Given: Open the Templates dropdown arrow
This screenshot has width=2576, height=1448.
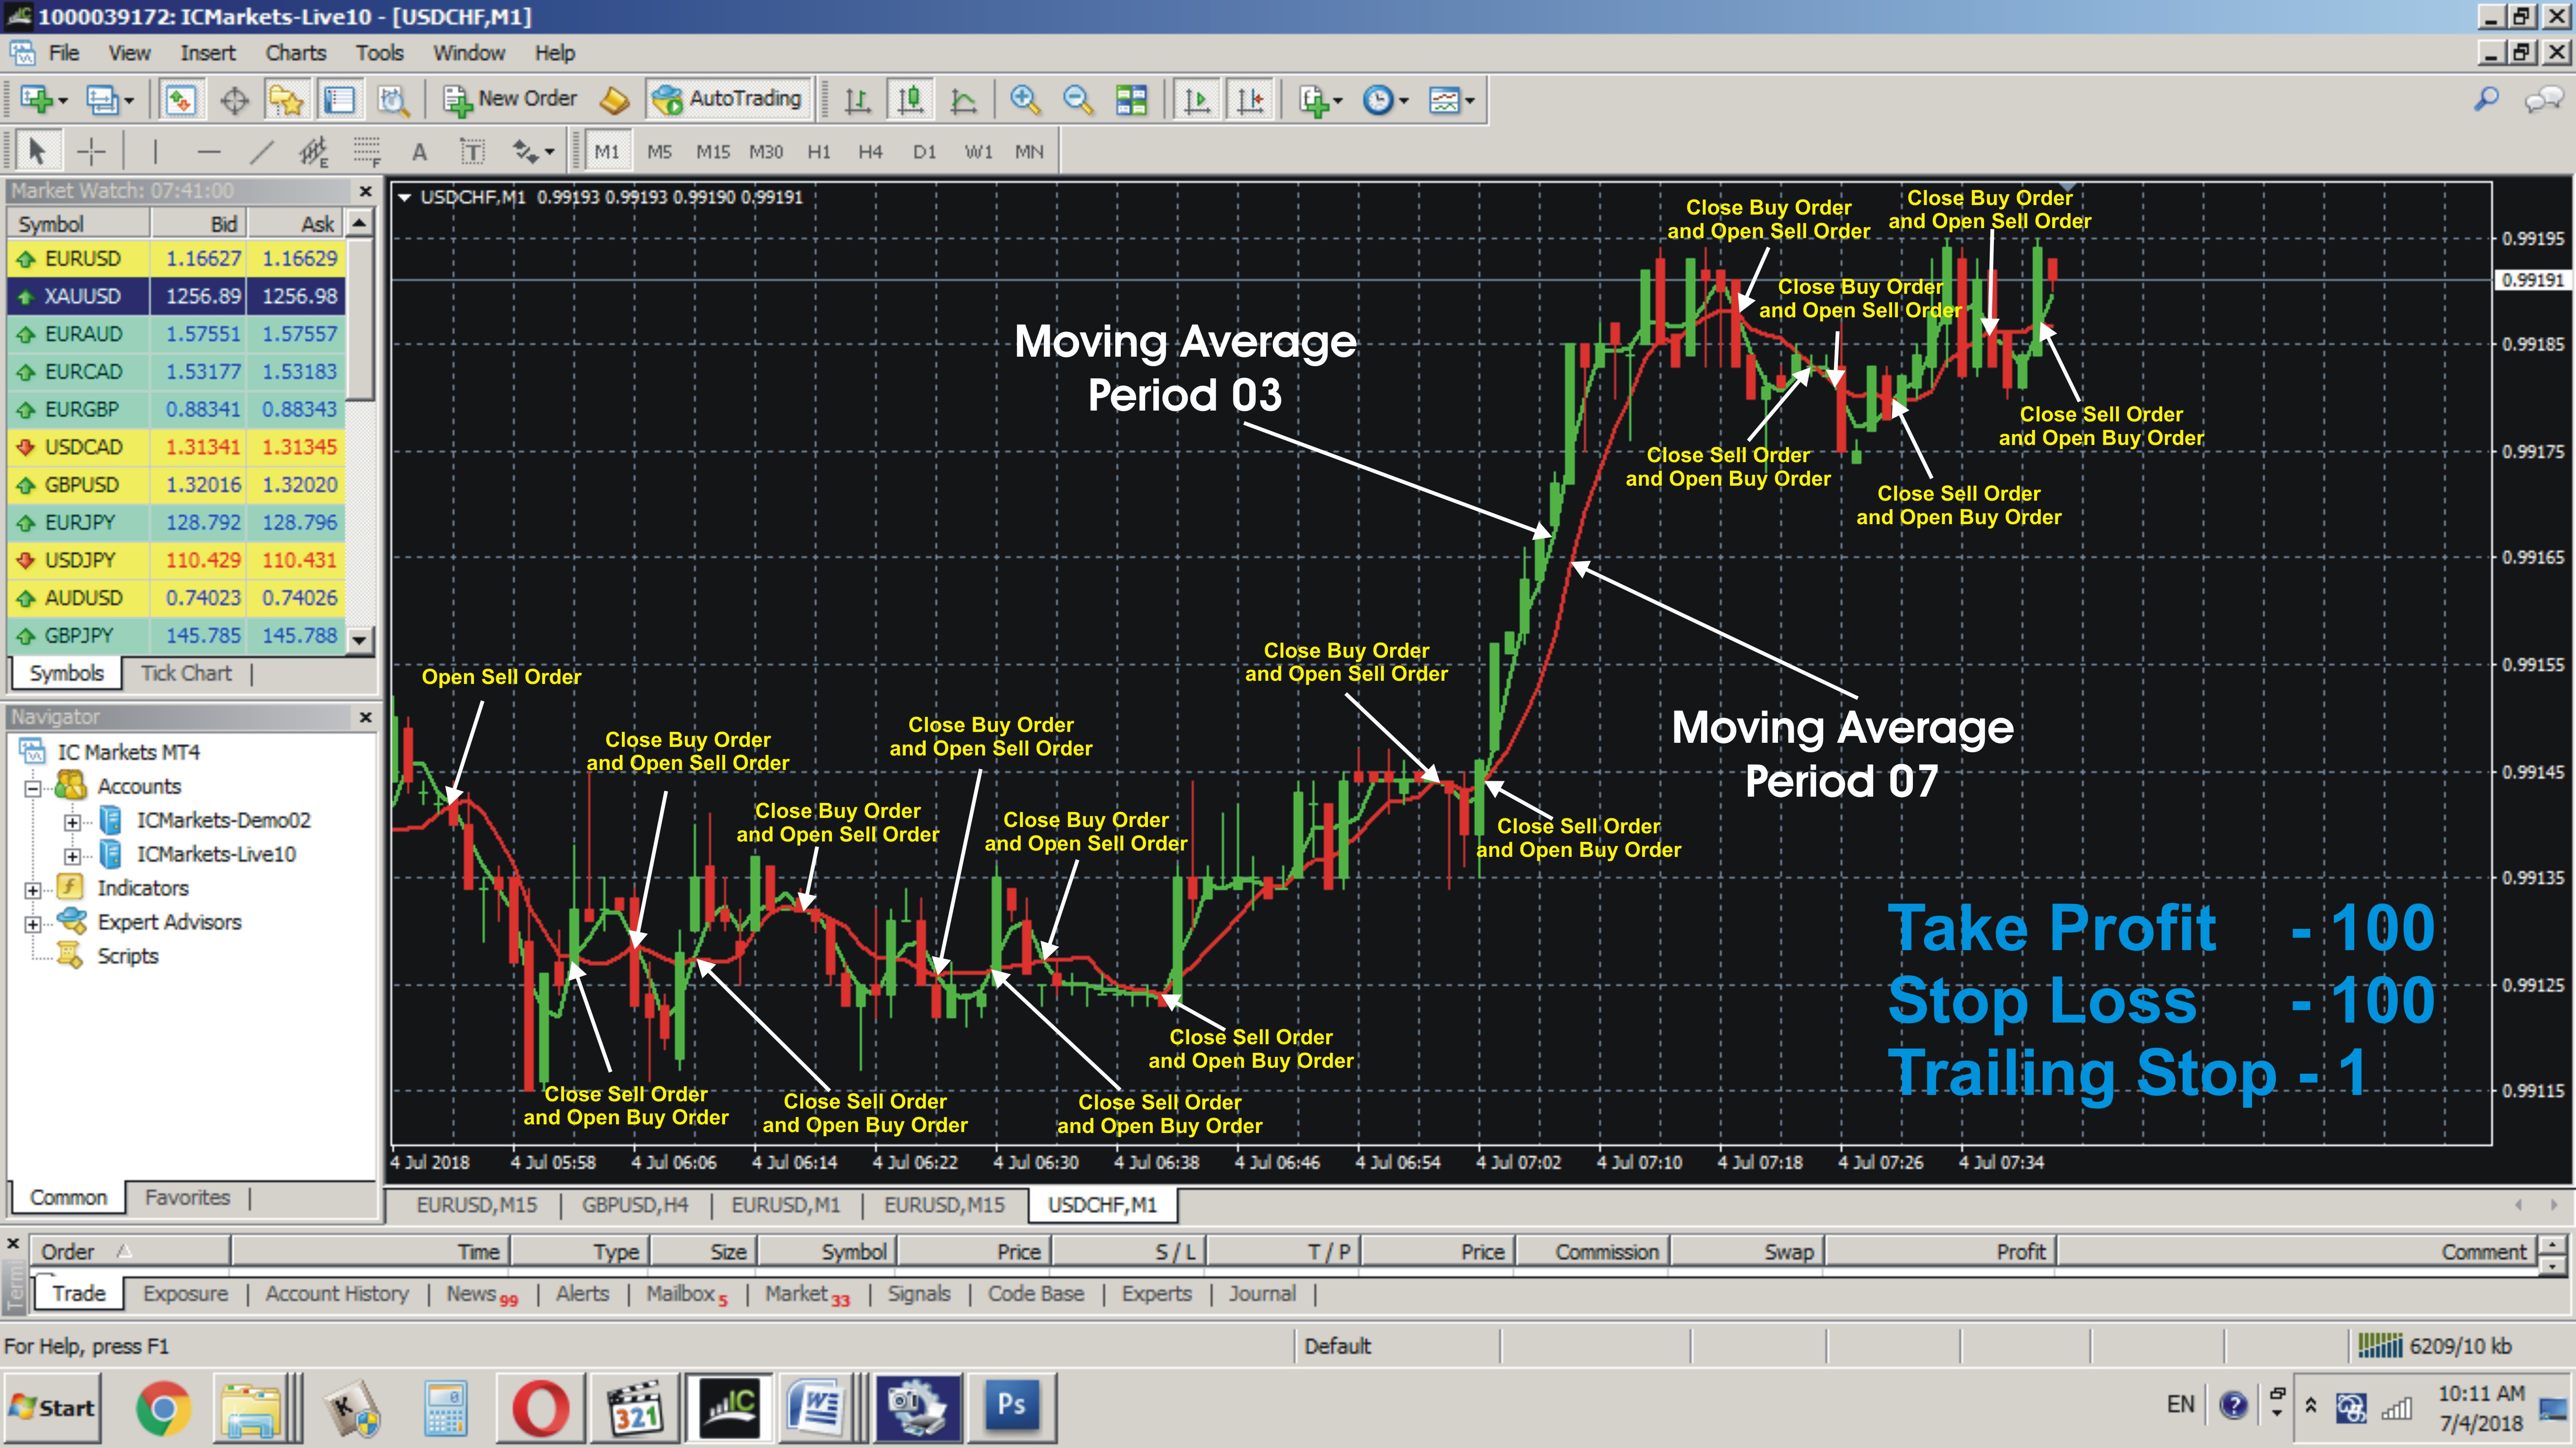Looking at the screenshot, I should point(1470,101).
